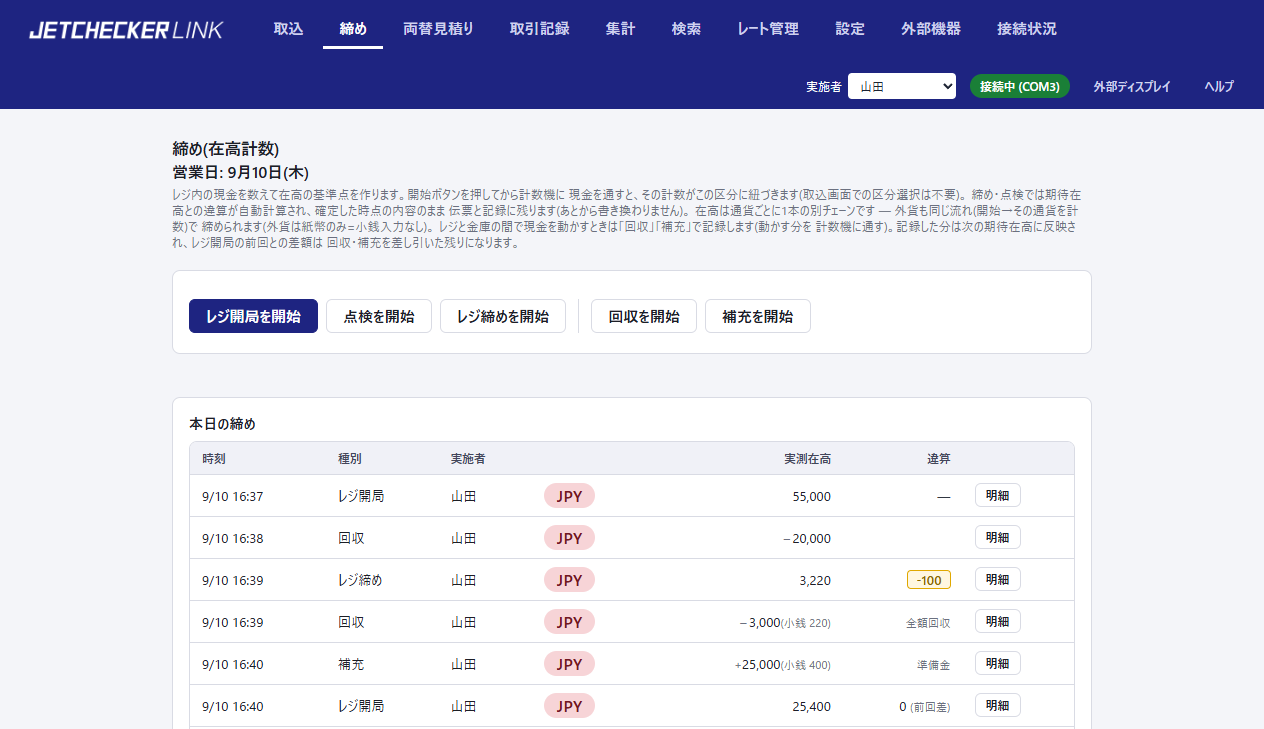Open the 接続状況 tab
Viewport: 1264px width, 729px height.
pos(1027,29)
